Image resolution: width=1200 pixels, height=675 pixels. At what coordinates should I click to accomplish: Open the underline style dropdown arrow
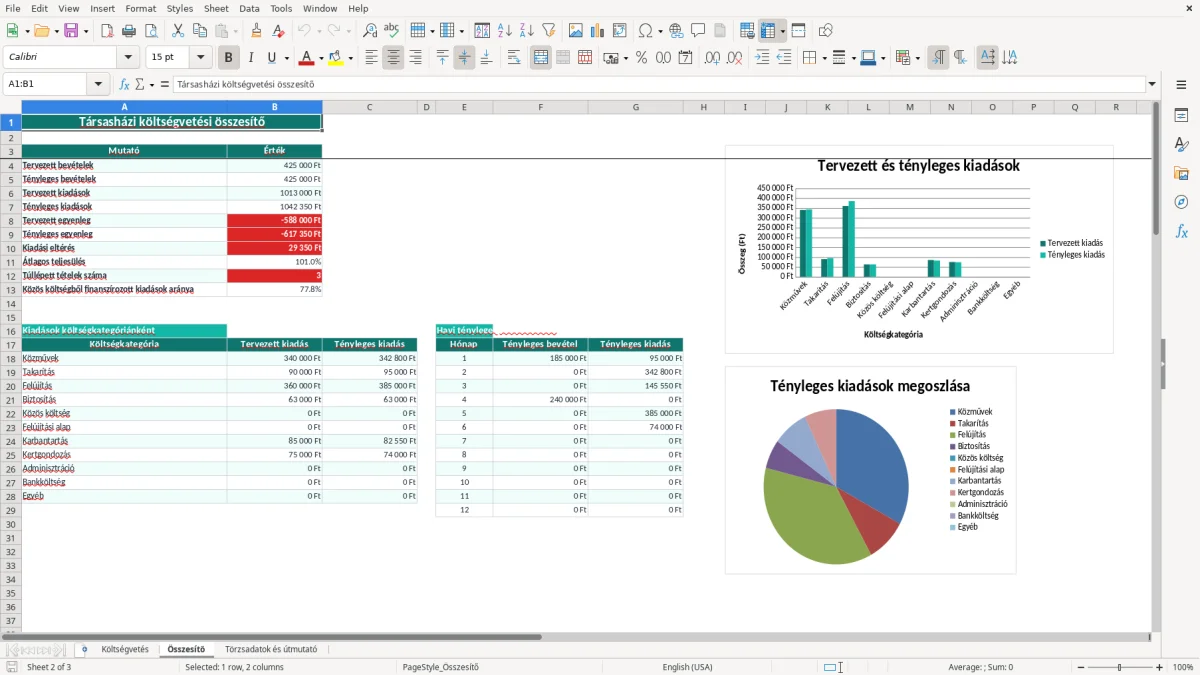pyautogui.click(x=286, y=58)
